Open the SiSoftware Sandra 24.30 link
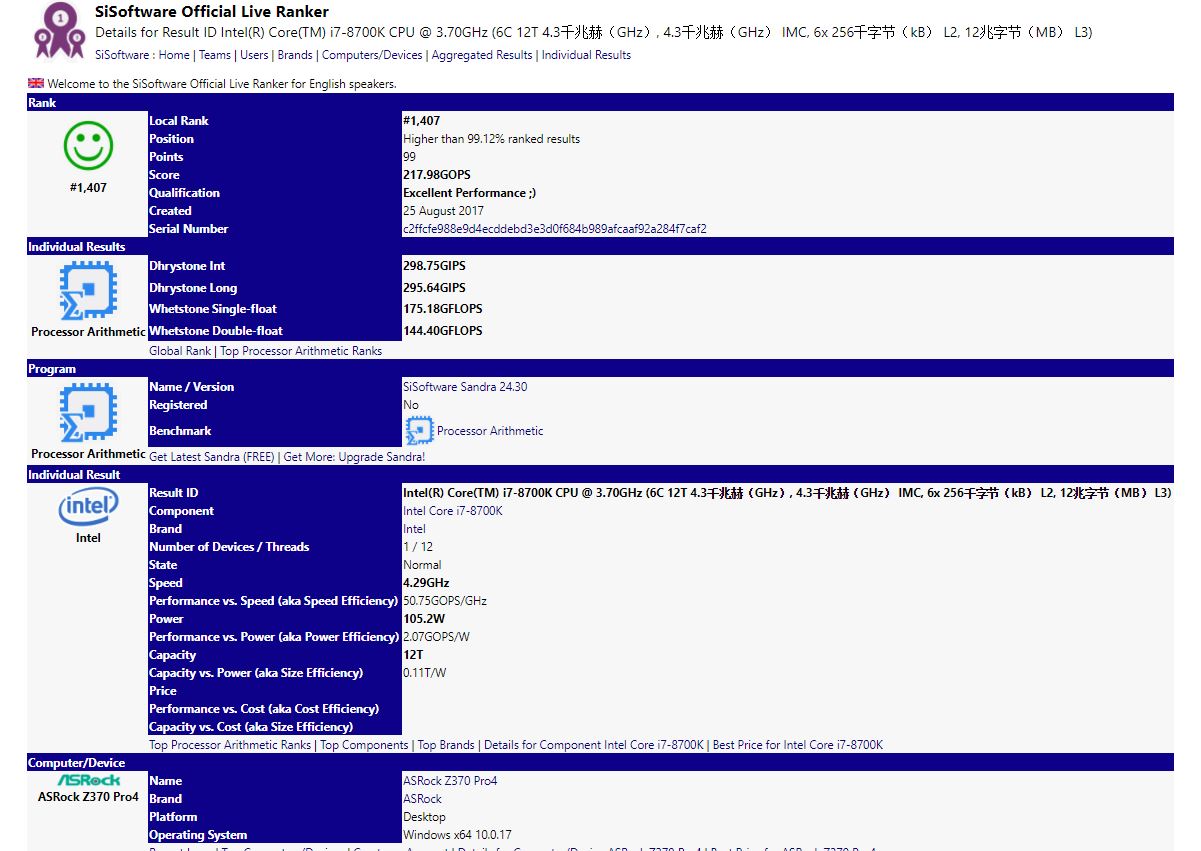Screen dimensions: 1201x851 (465, 387)
